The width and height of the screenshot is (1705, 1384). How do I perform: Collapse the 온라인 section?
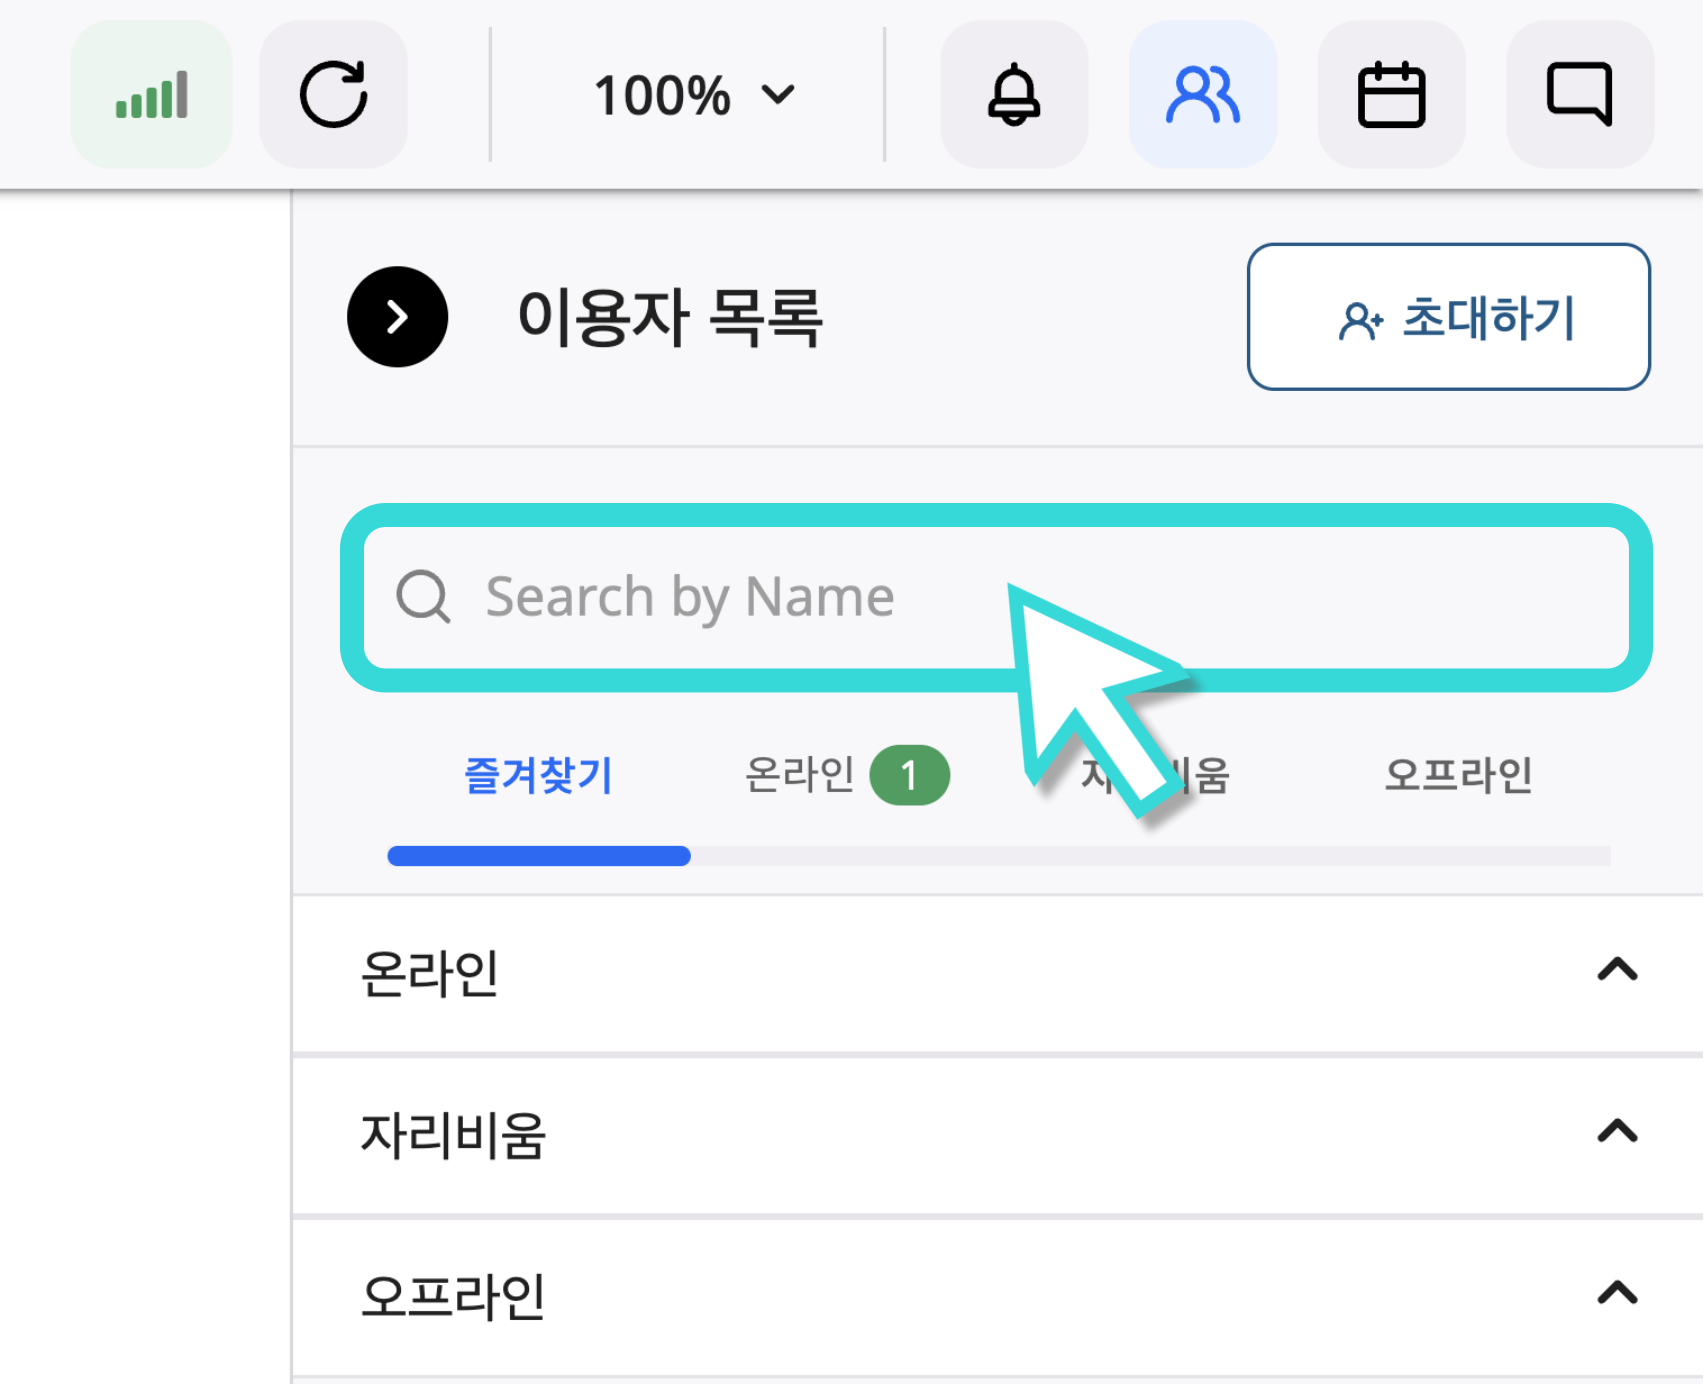pos(1616,970)
